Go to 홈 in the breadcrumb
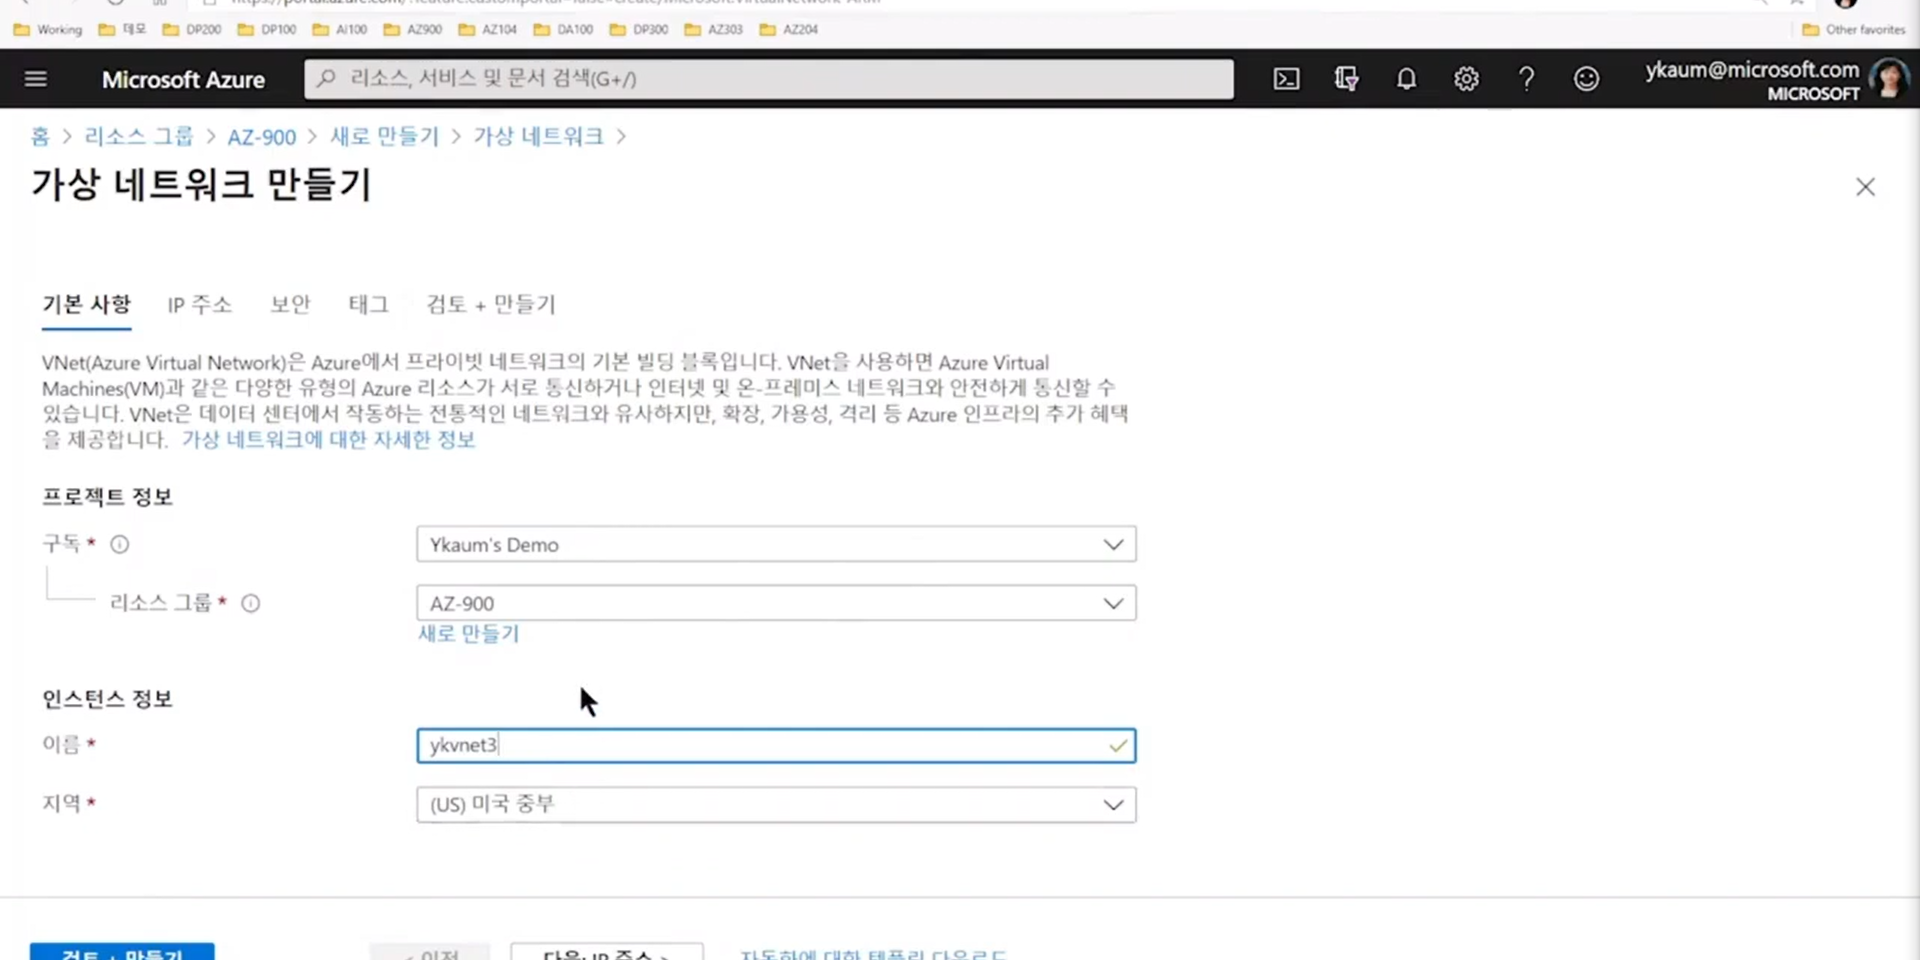The image size is (1920, 960). tap(40, 136)
